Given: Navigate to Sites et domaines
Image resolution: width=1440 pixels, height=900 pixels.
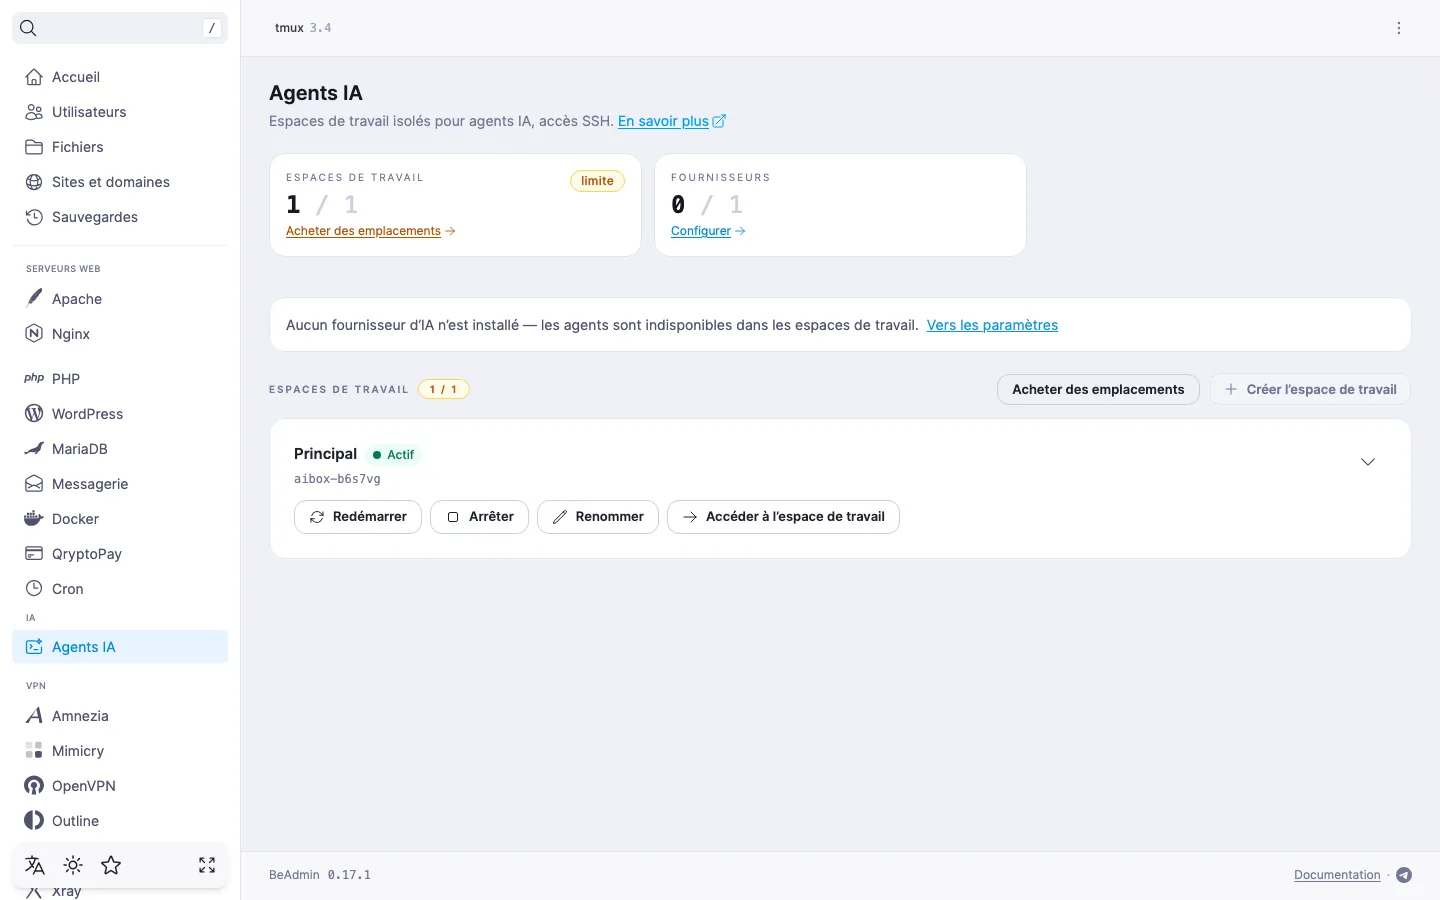Looking at the screenshot, I should click(120, 182).
